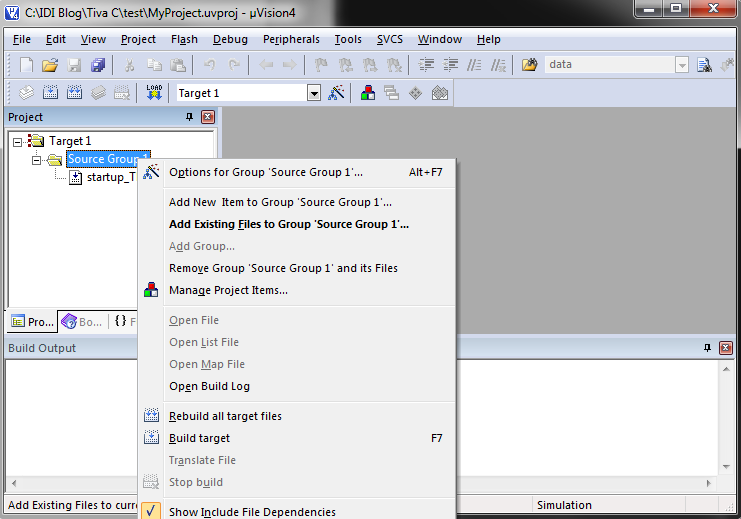Click the Save icon in toolbar
The image size is (741, 519).
pos(74,64)
